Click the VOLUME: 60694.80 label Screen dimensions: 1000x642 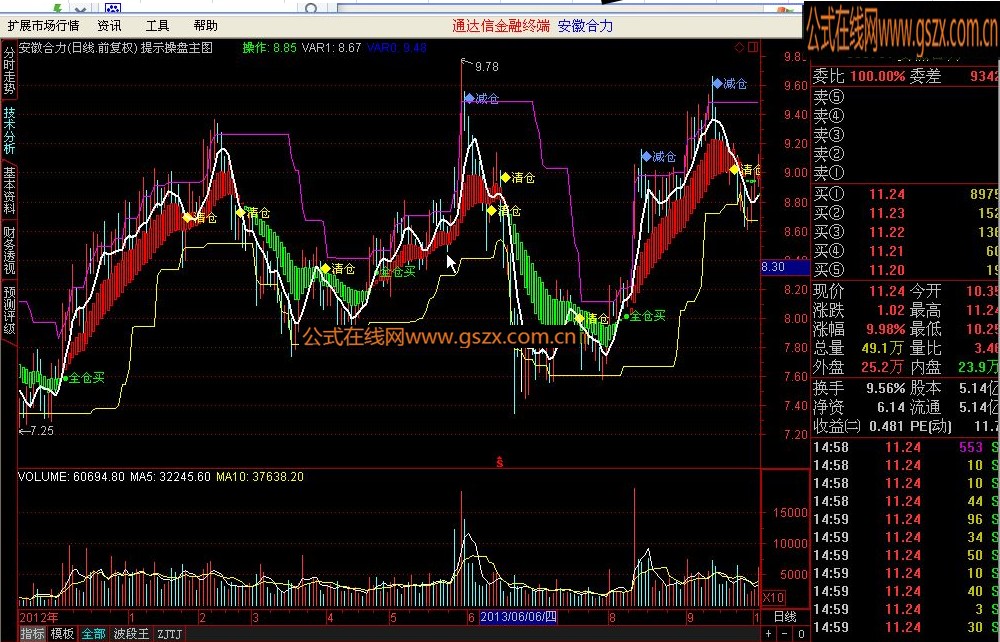click(x=71, y=476)
